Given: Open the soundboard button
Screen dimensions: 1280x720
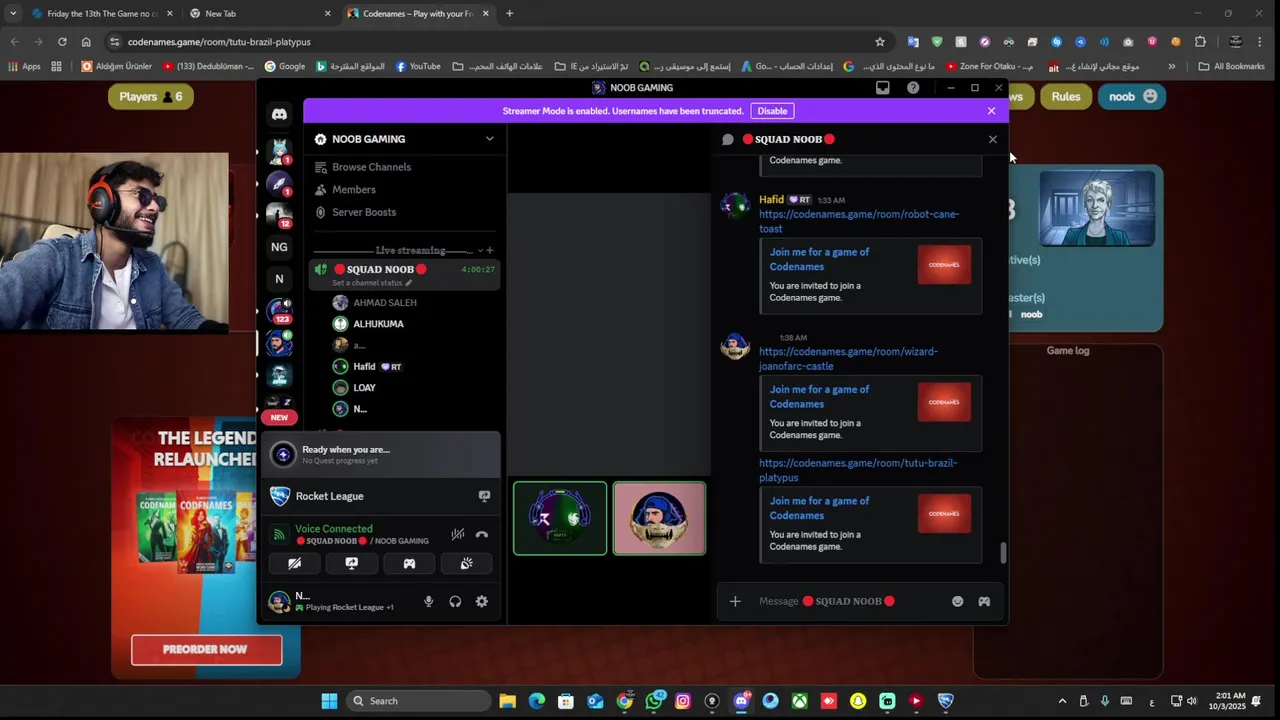Looking at the screenshot, I should click(x=466, y=564).
